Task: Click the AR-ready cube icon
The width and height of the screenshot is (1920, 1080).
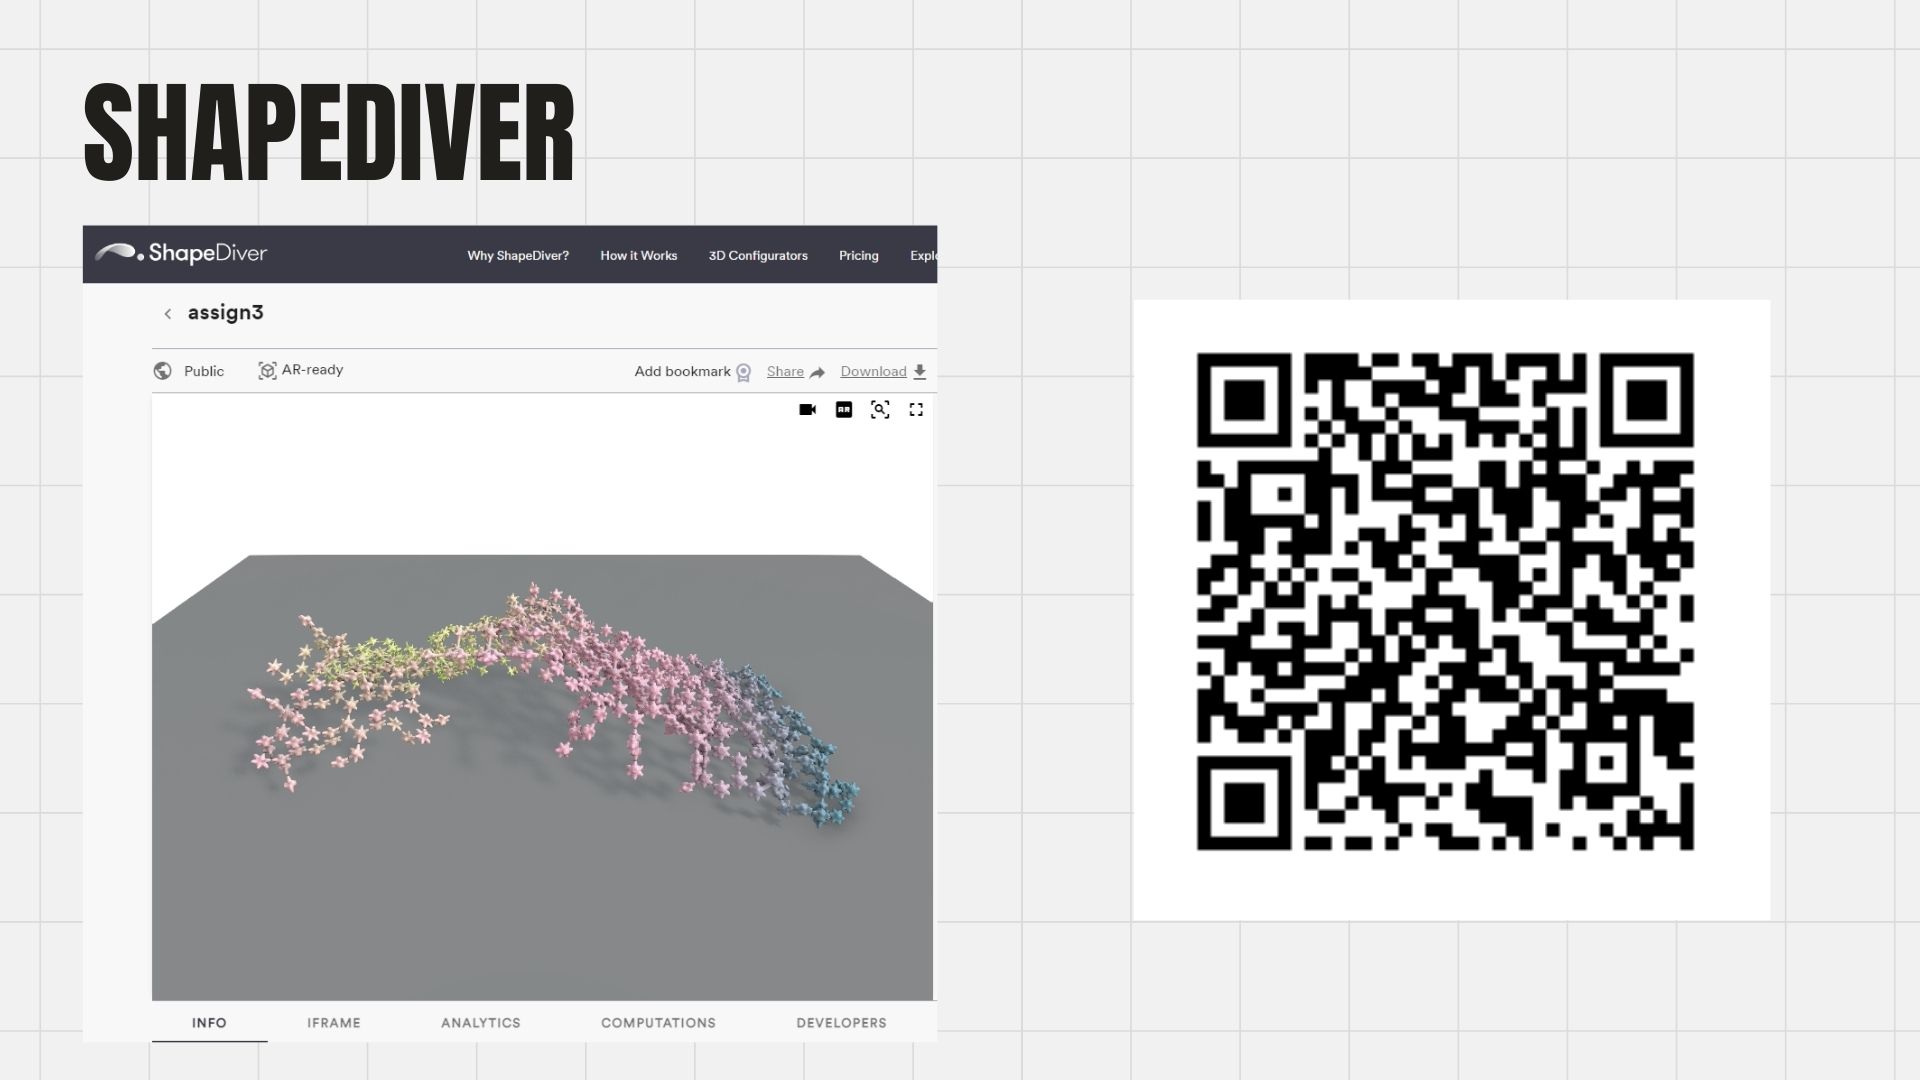Action: [267, 371]
